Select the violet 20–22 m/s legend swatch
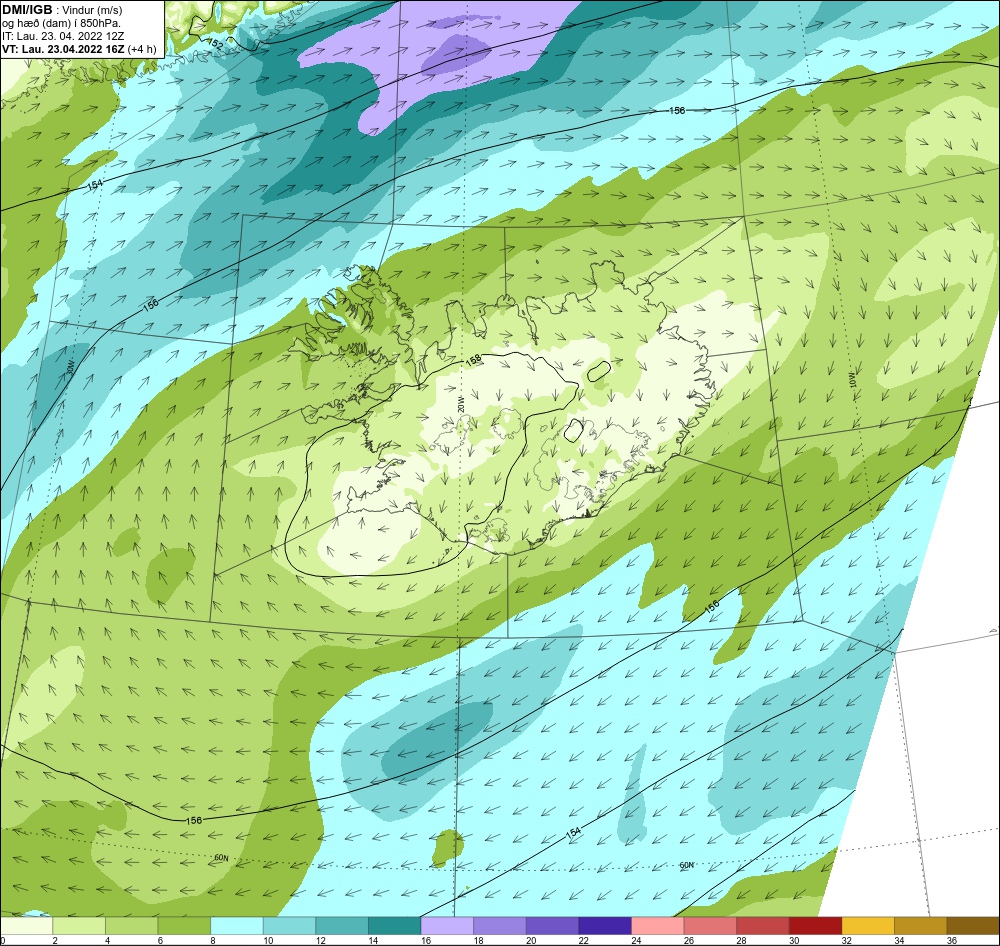This screenshot has width=1000, height=946. click(553, 926)
